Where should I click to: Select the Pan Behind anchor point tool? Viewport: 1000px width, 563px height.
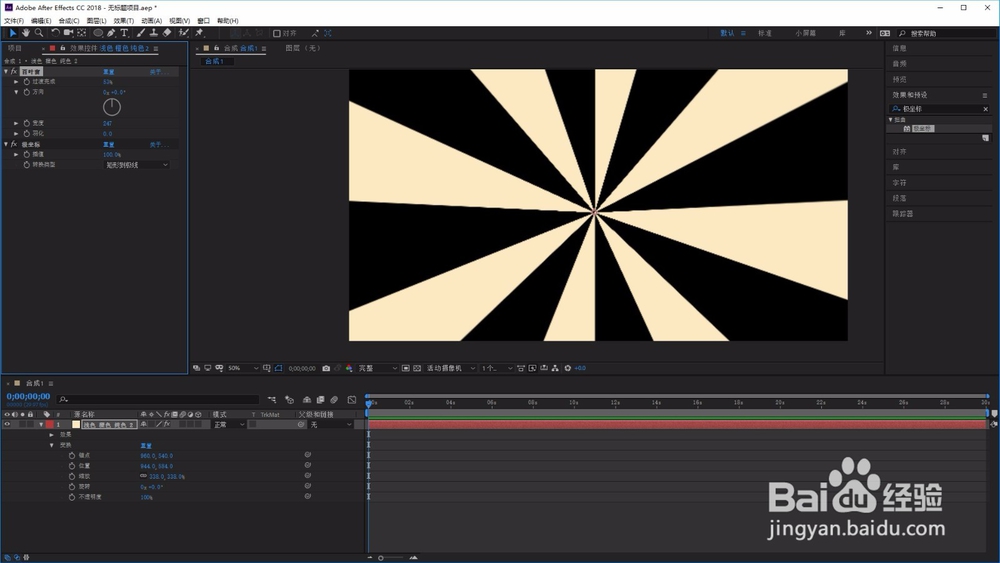pyautogui.click(x=82, y=33)
